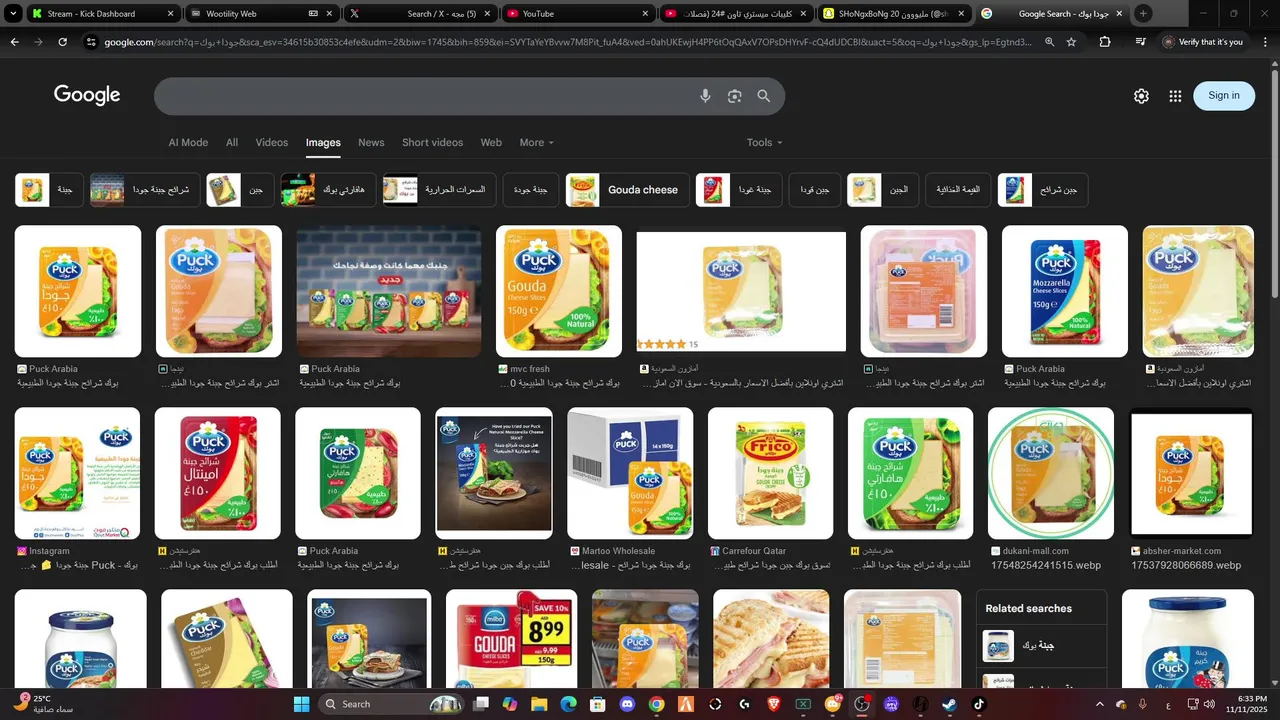Open Discord from taskbar
Viewport: 1280px width, 720px height.
[627, 704]
